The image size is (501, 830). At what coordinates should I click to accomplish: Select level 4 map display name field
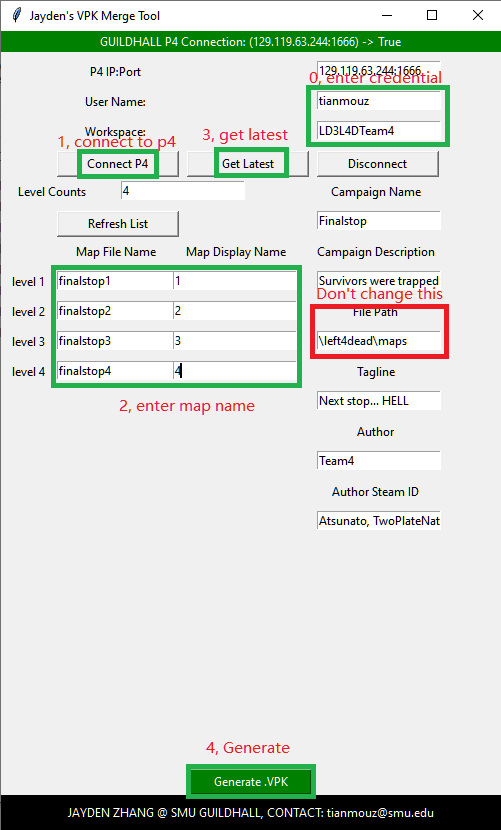[235, 371]
